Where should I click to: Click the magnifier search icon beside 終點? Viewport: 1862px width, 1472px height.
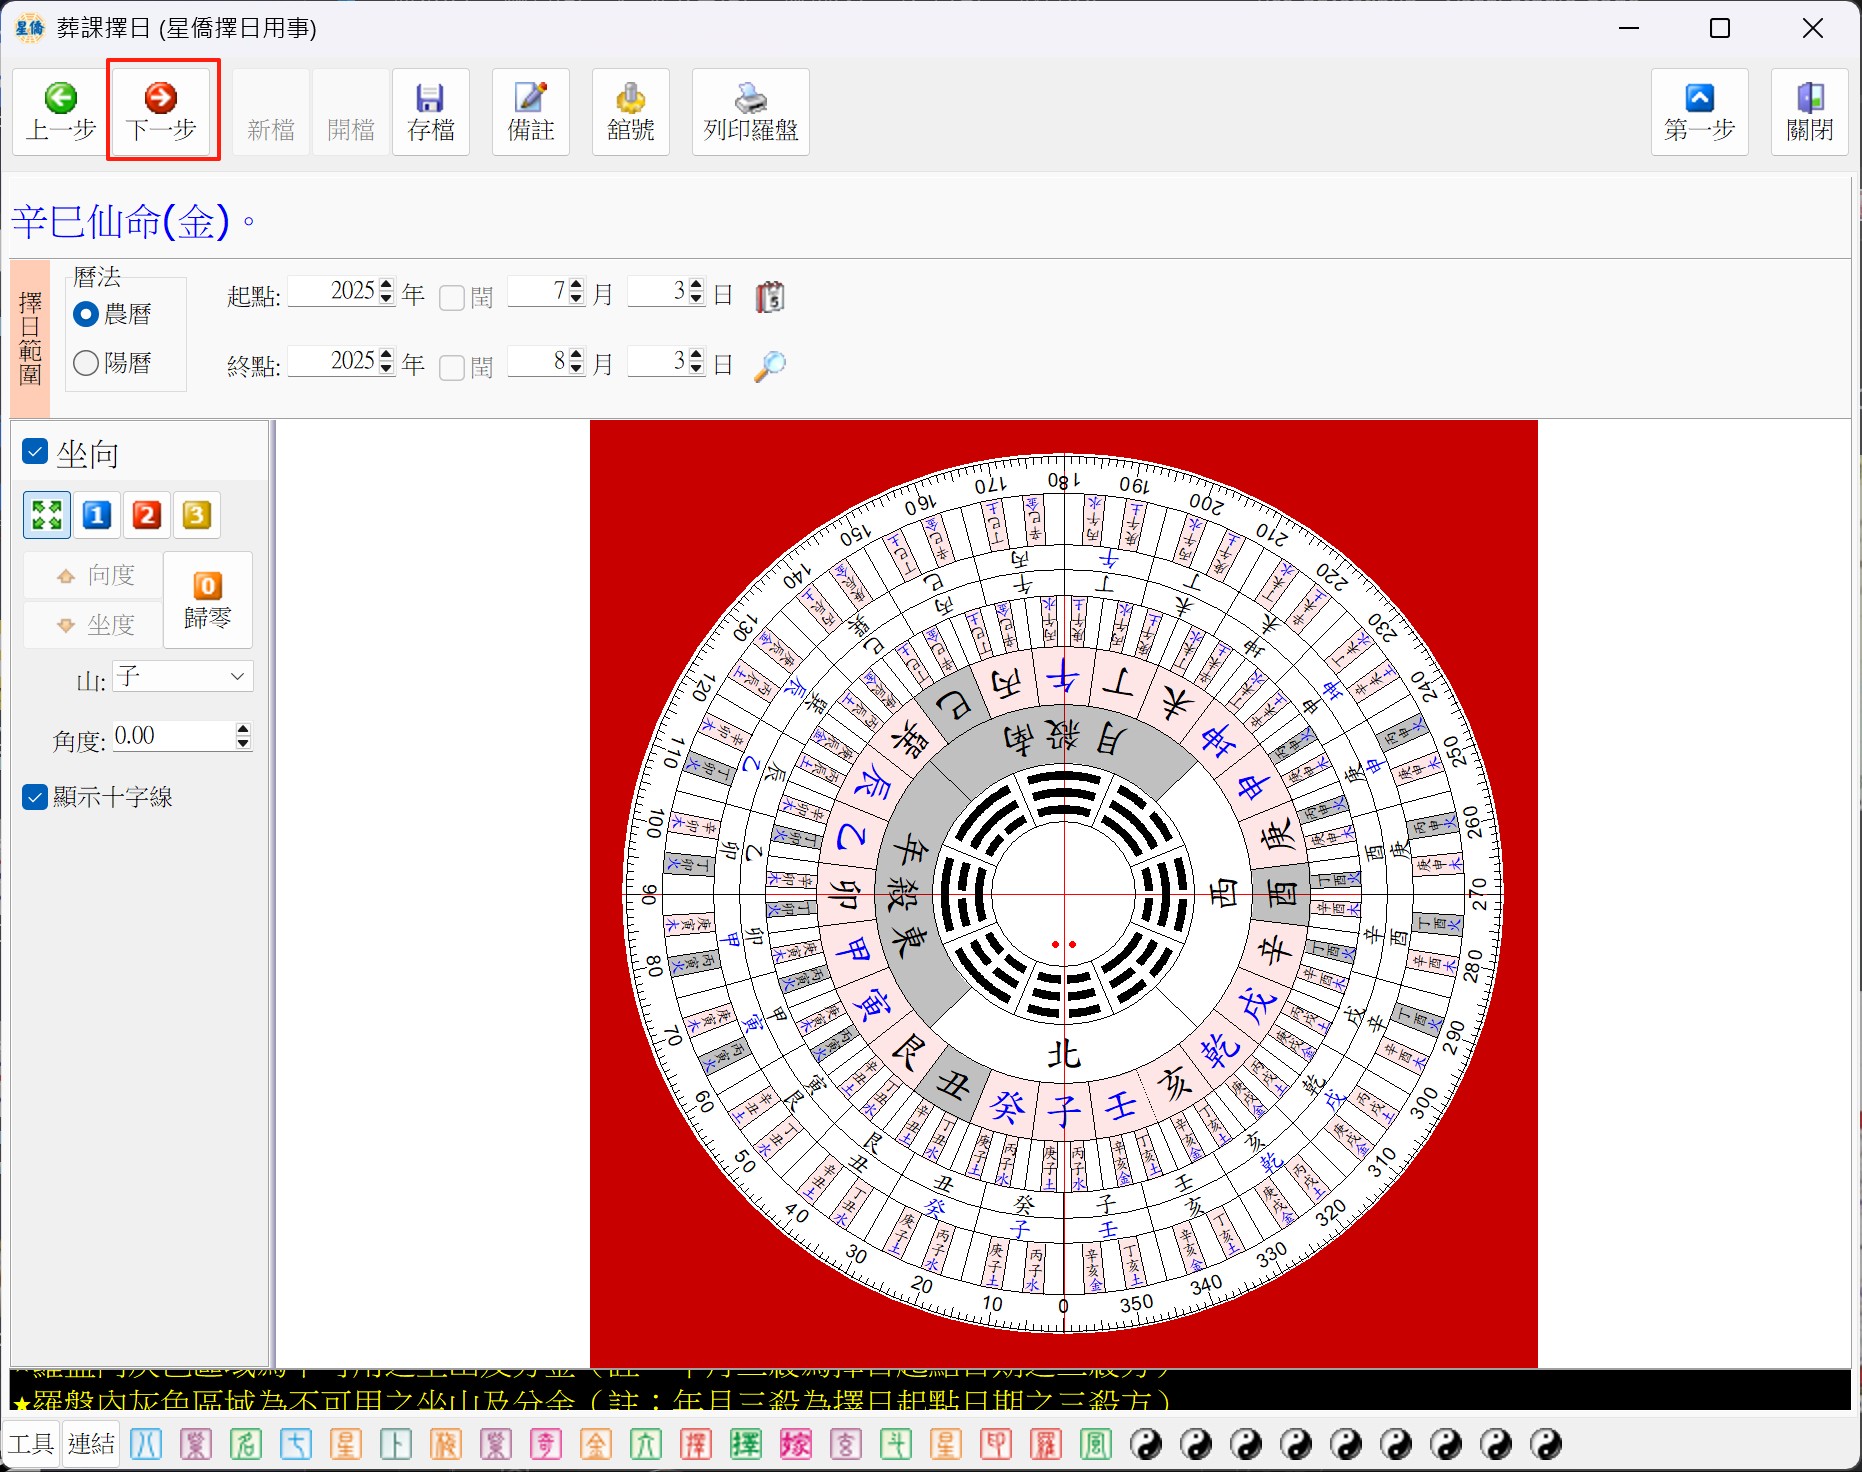tap(769, 366)
